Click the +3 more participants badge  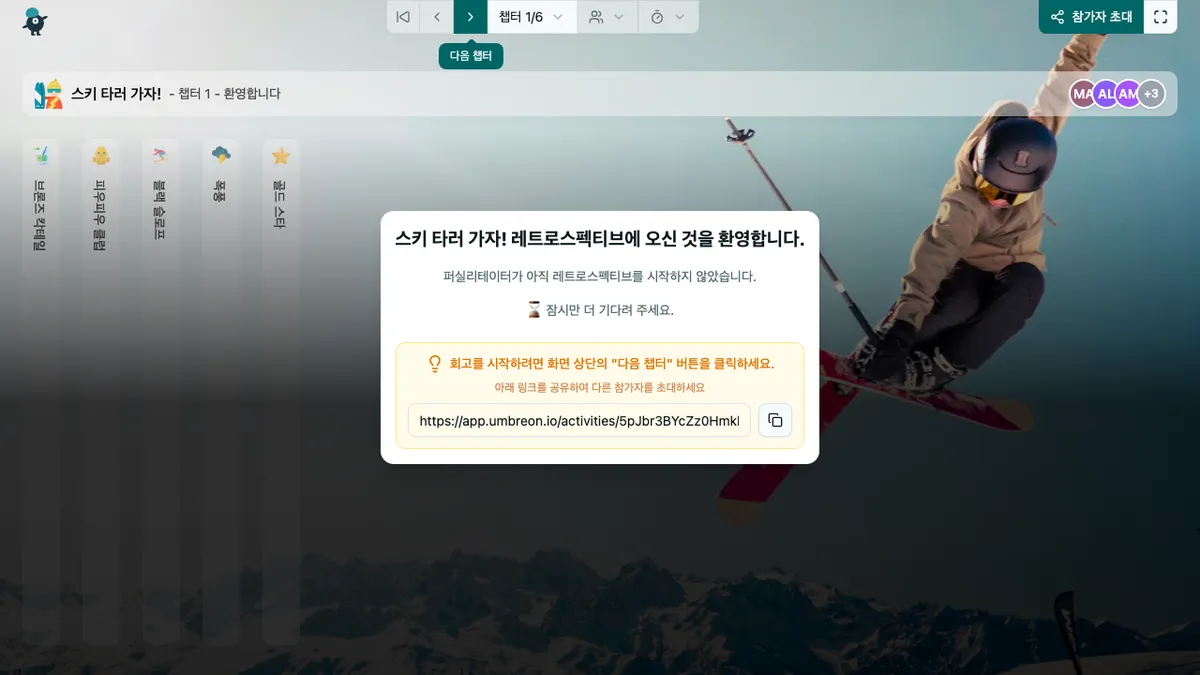(1152, 94)
